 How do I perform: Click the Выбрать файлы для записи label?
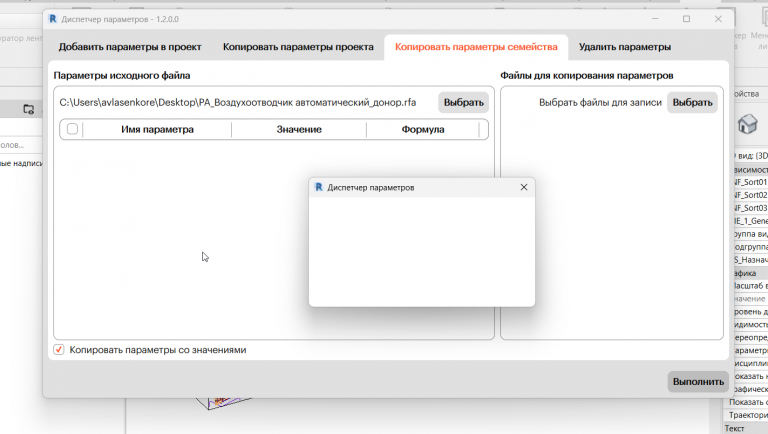point(600,102)
